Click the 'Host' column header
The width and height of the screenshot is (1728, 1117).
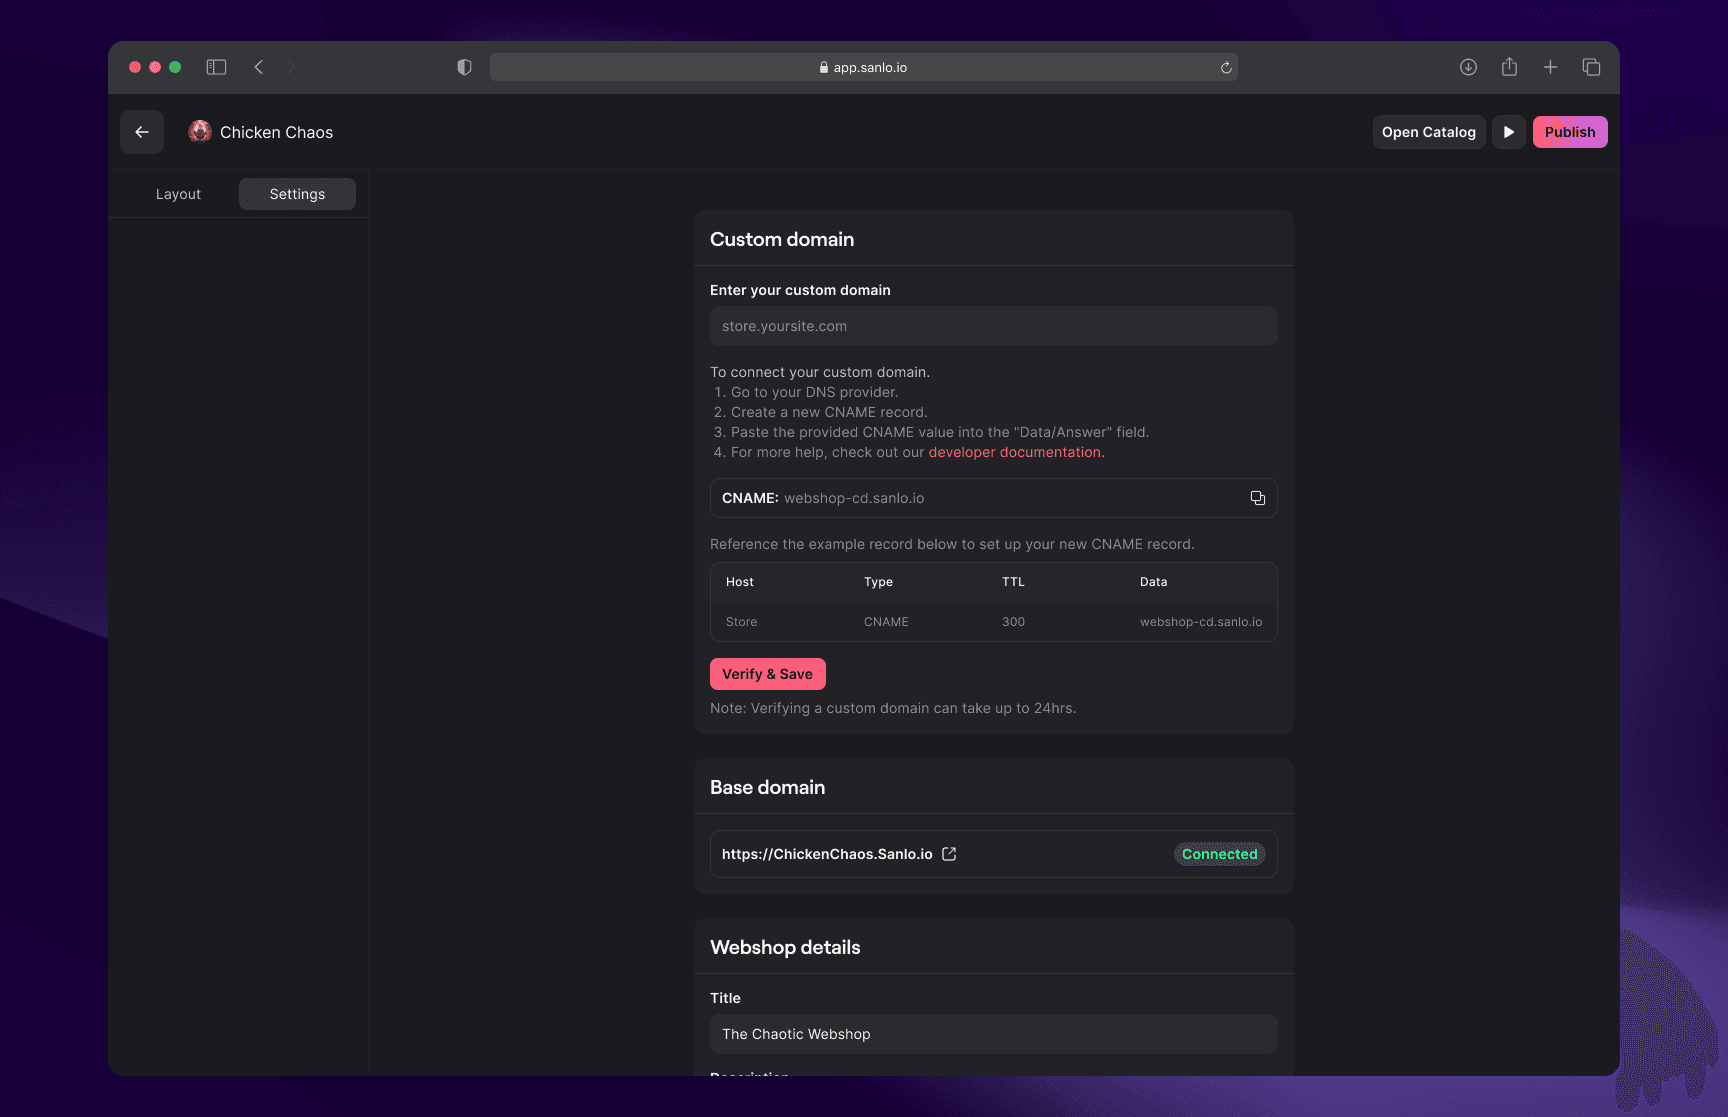point(740,582)
